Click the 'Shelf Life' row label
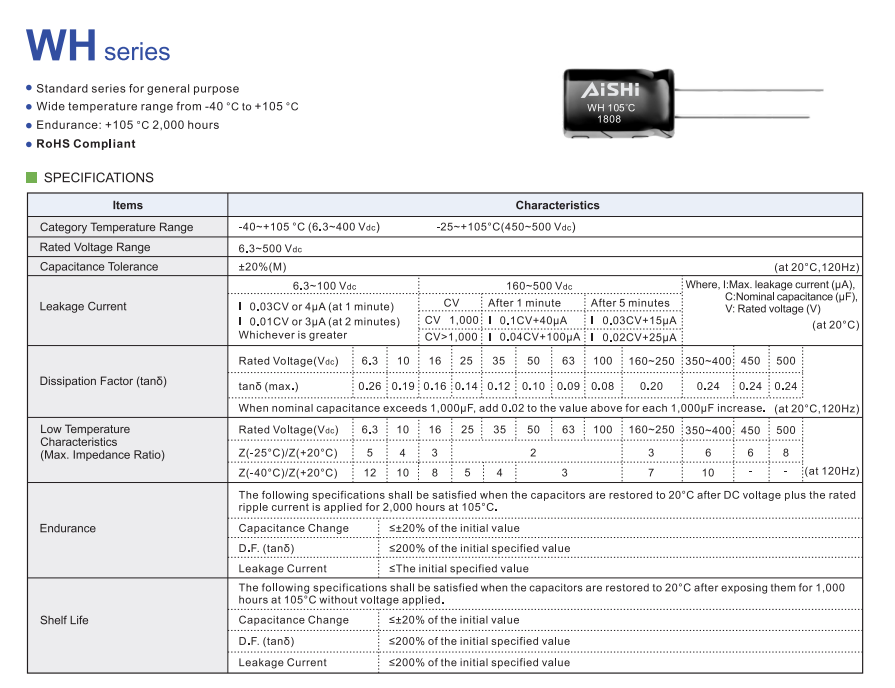 64,620
